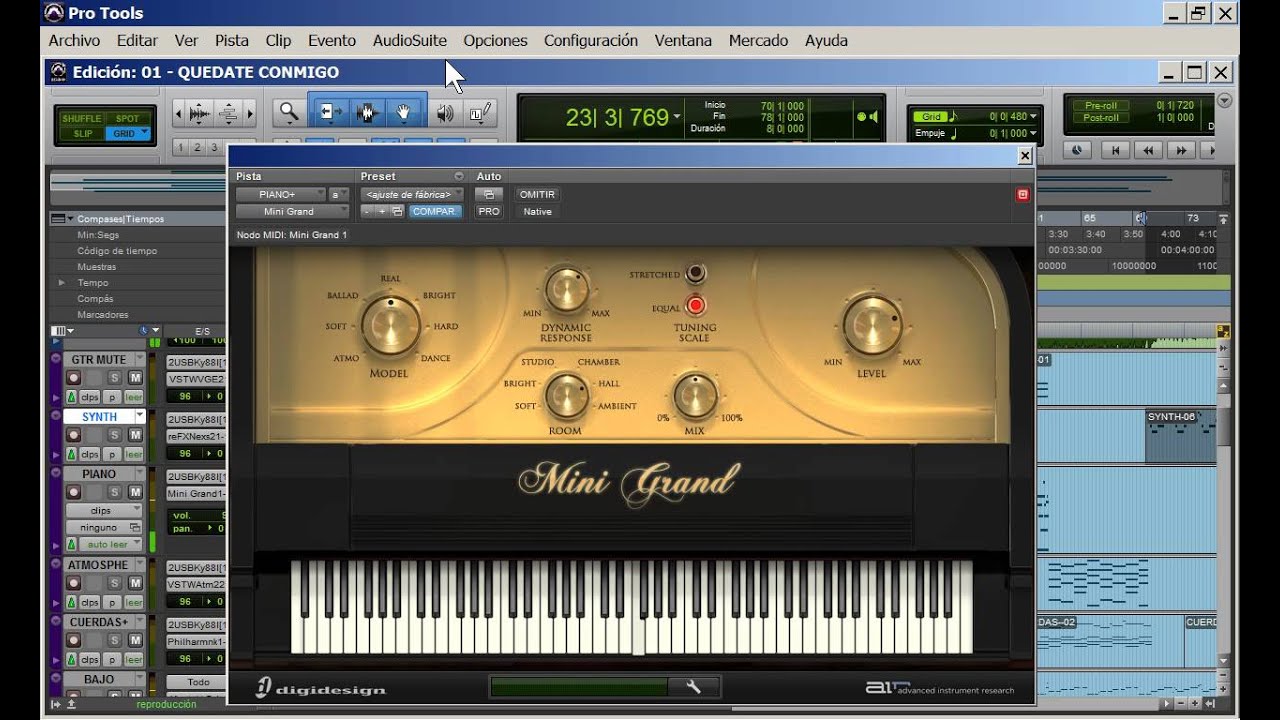Click the wrench settings icon in Mini Grand
1280x720 pixels.
click(693, 686)
